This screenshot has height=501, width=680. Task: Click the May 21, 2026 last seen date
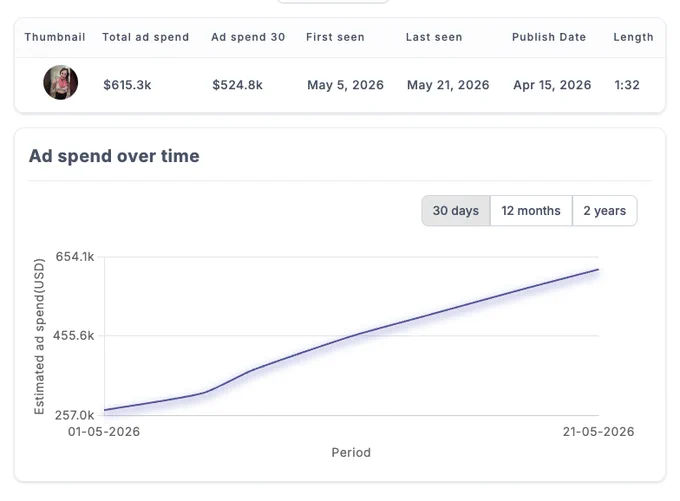(x=448, y=85)
